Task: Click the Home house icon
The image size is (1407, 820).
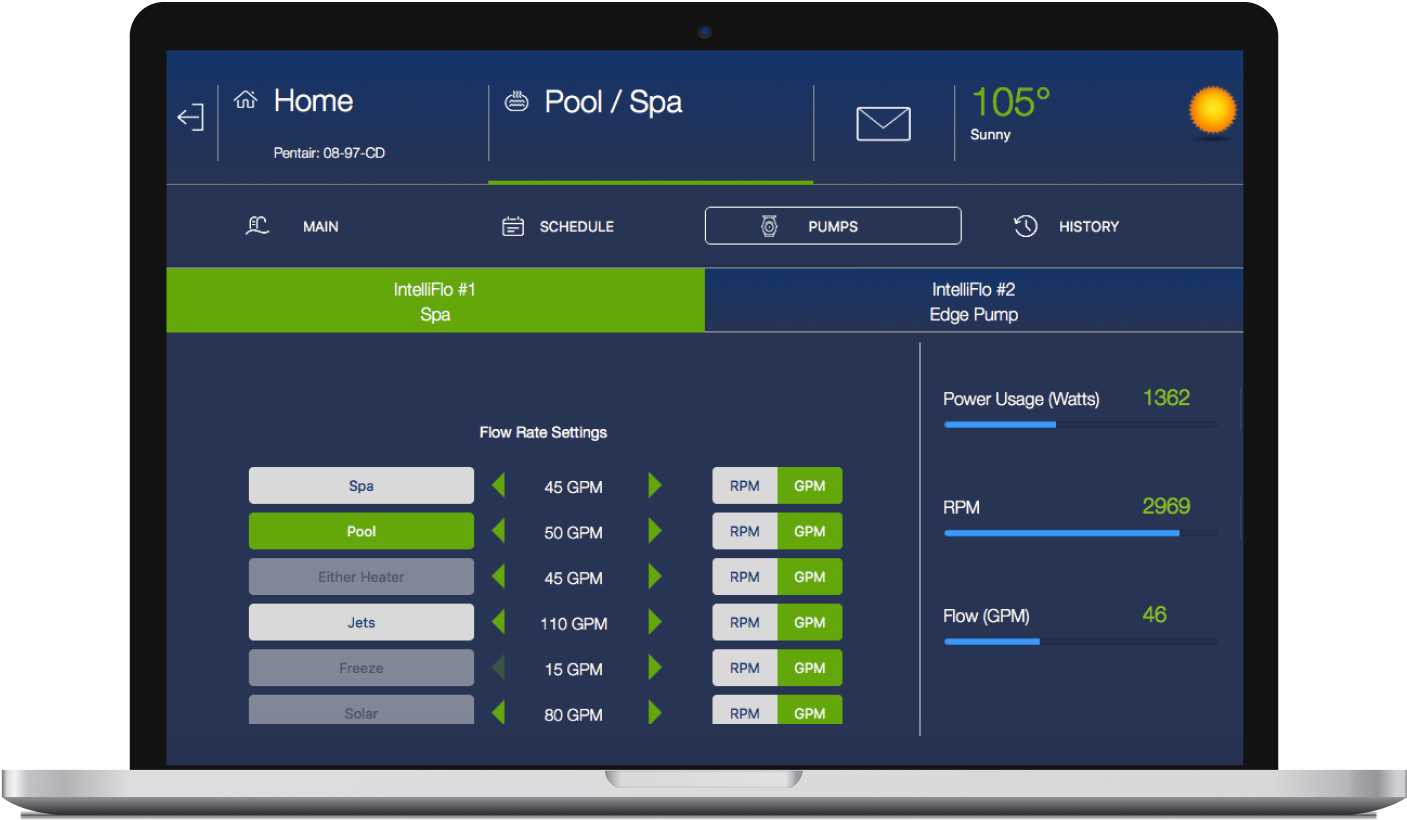Action: click(245, 100)
